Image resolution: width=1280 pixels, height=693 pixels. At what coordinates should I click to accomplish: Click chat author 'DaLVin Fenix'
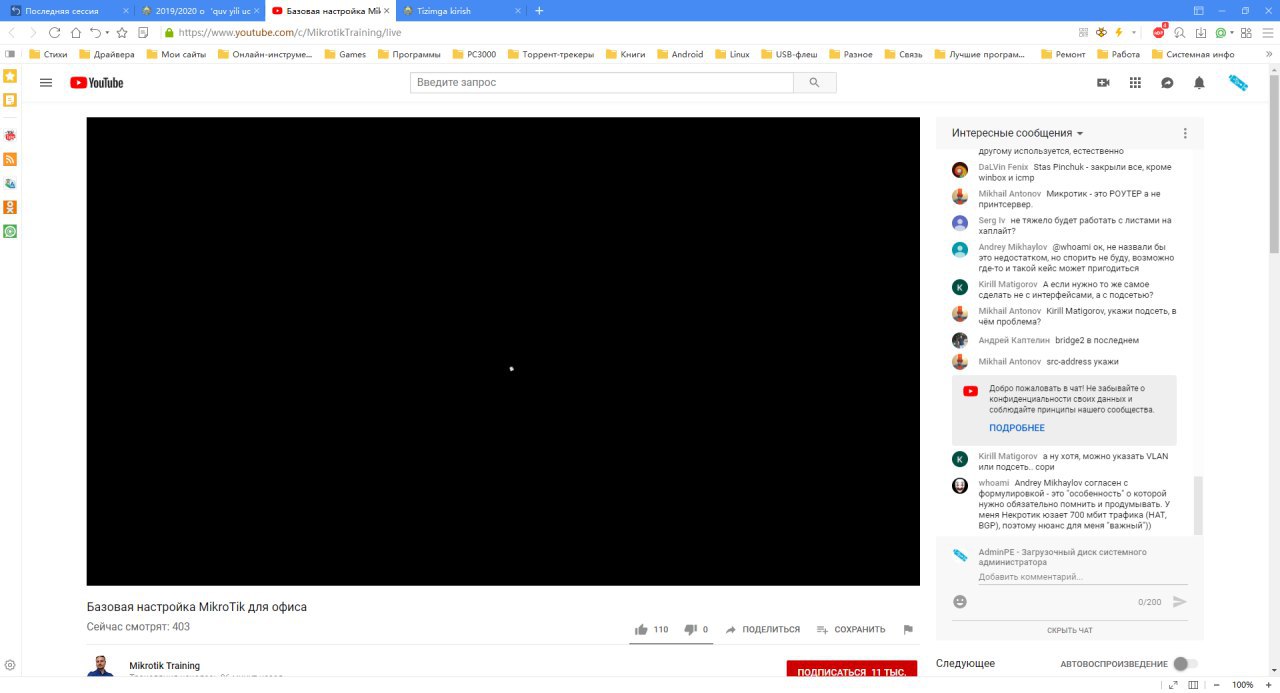1003,167
